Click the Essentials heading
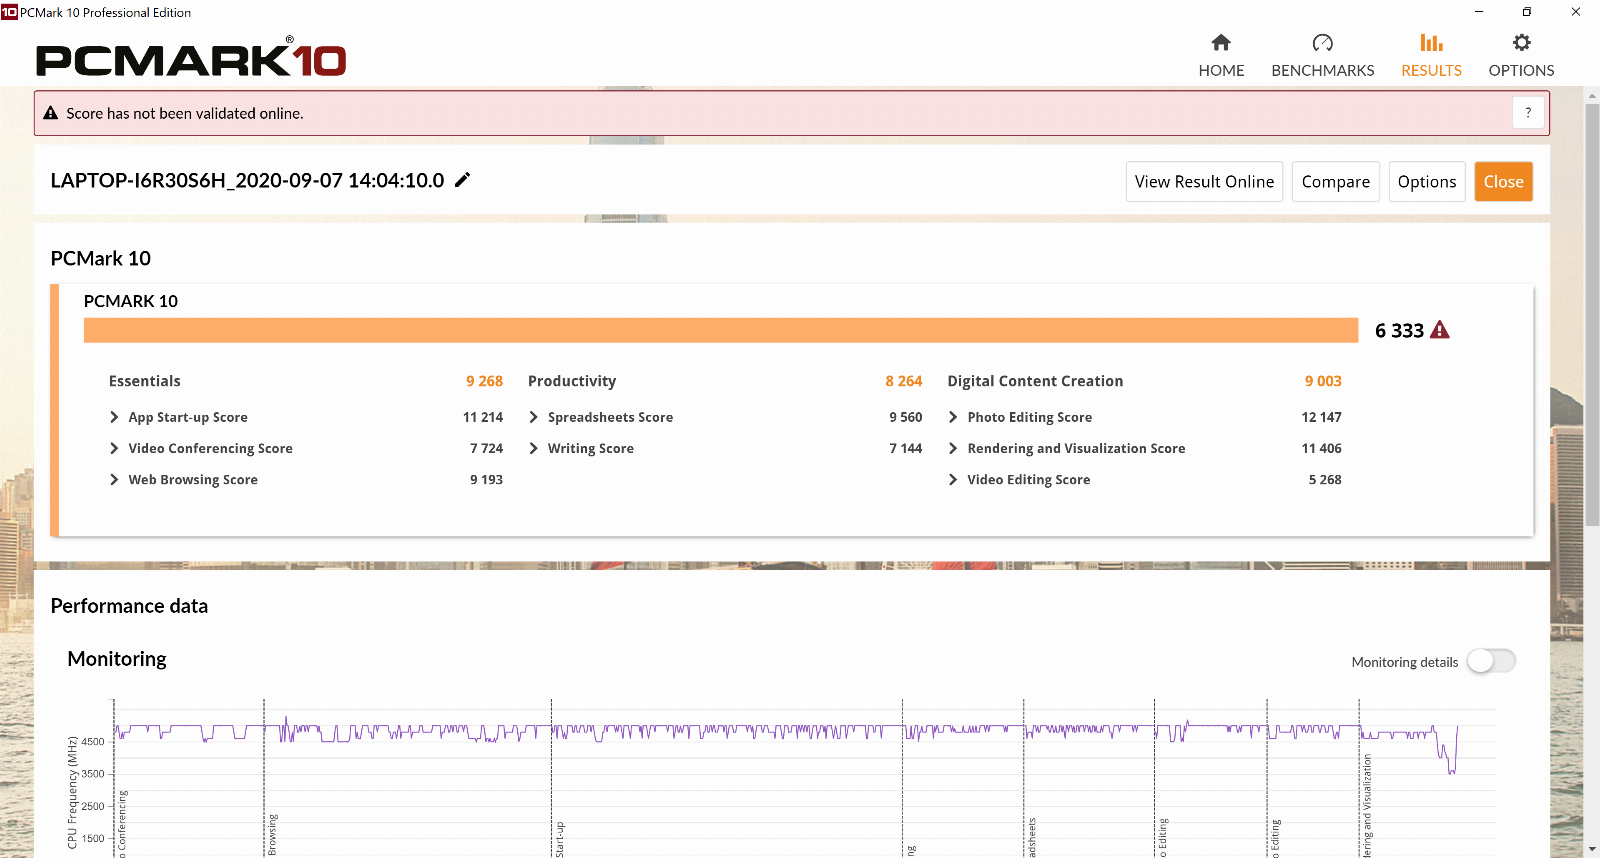 click(x=145, y=381)
